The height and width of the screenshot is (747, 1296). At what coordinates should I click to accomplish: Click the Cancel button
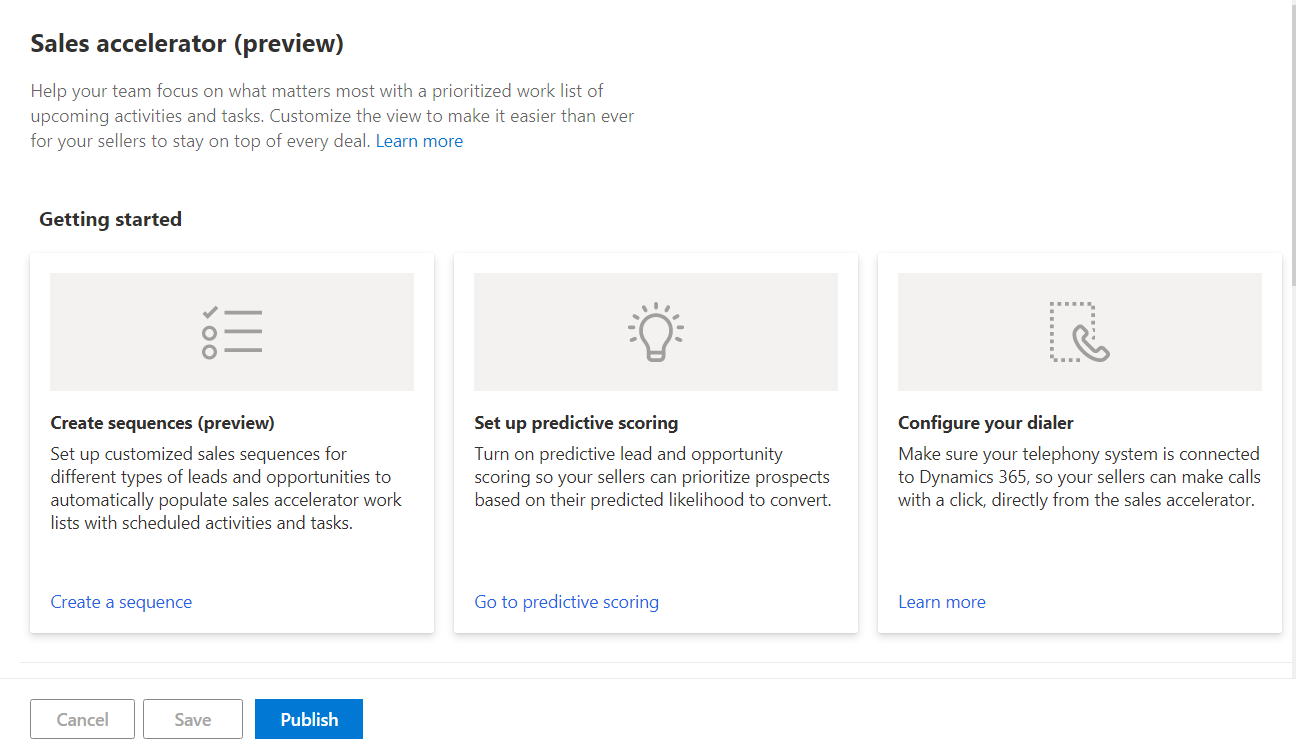[82, 718]
